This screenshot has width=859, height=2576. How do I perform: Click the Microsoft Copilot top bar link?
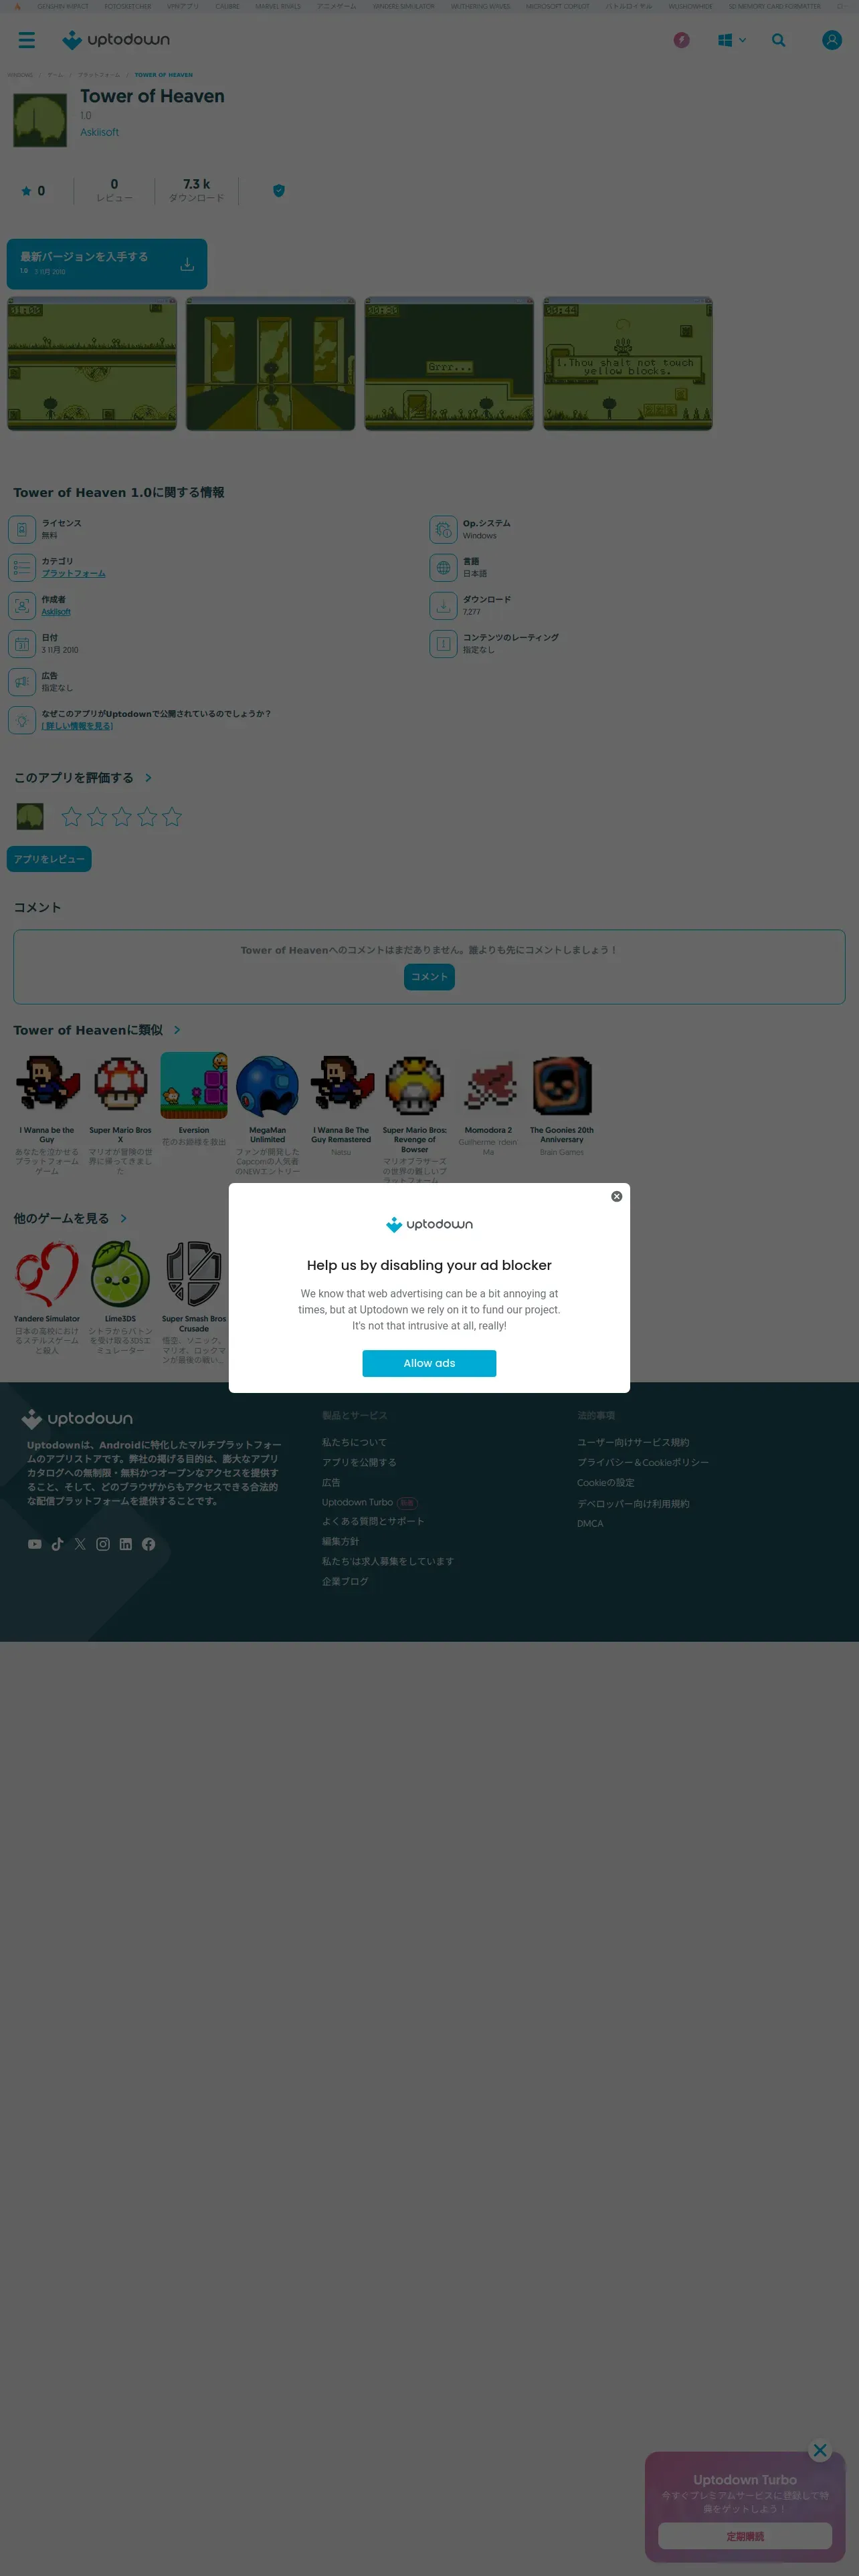pyautogui.click(x=557, y=6)
